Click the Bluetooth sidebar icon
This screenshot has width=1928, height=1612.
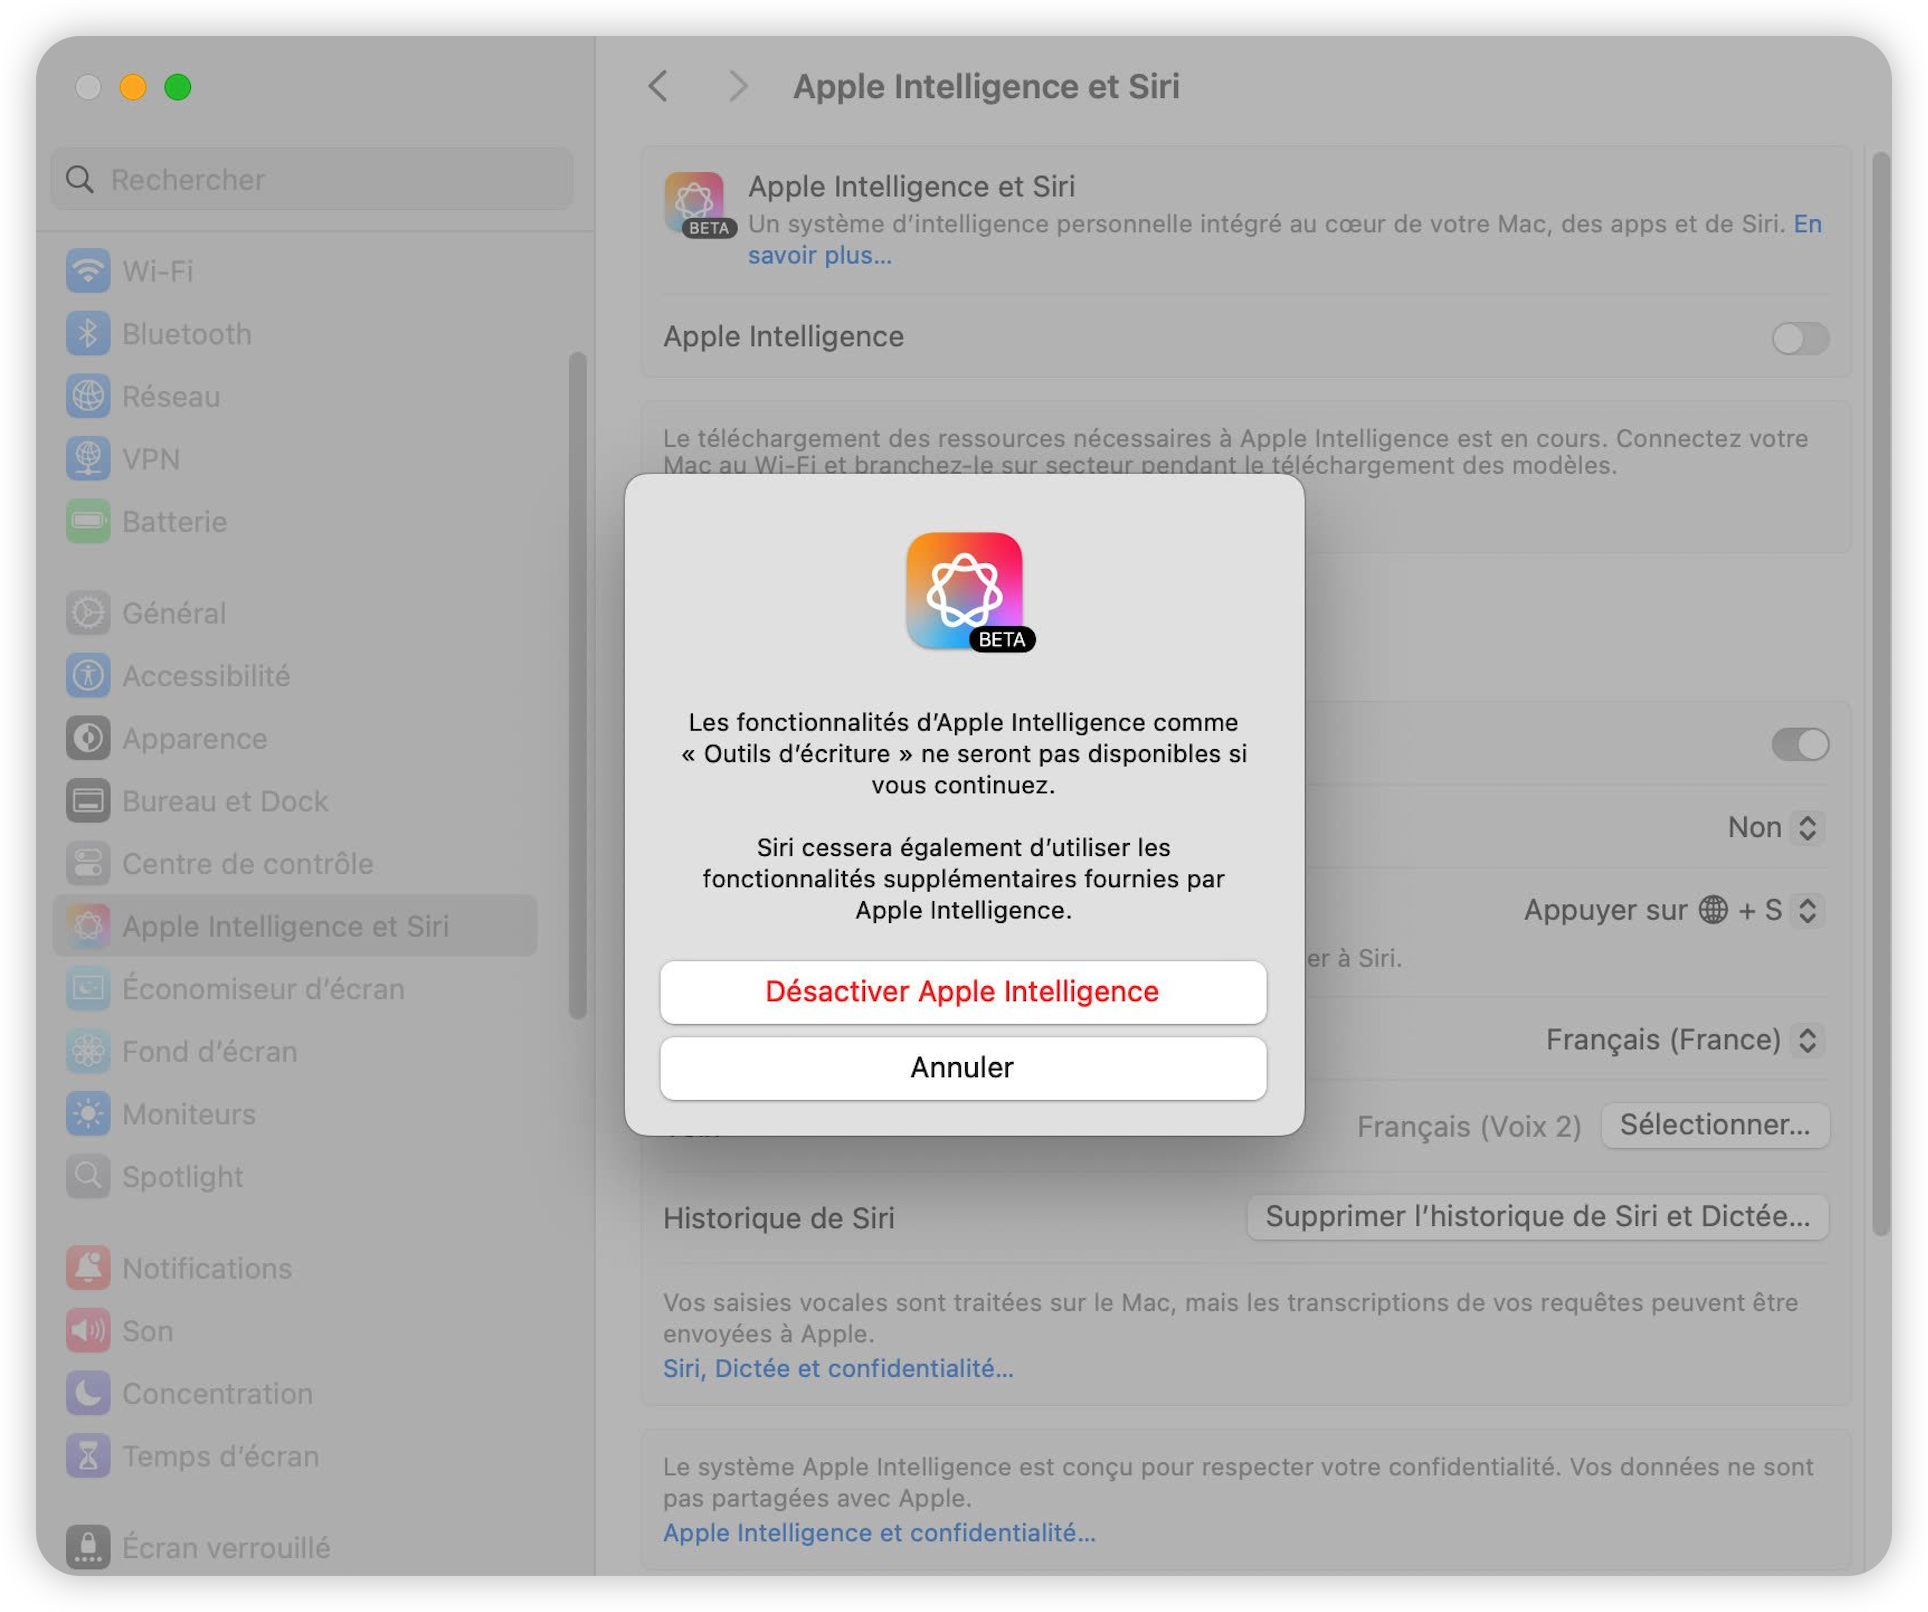pos(88,334)
